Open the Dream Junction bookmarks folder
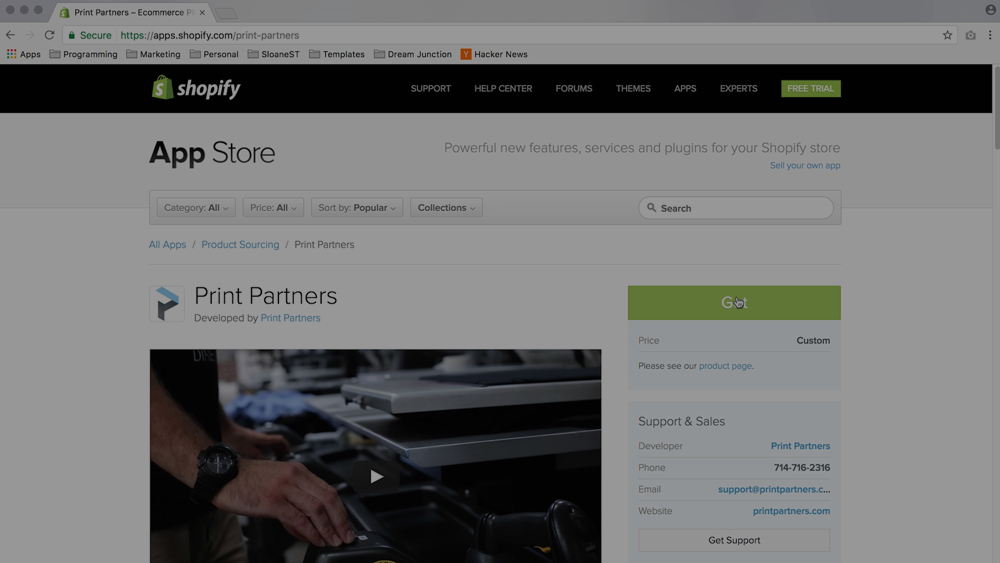 click(x=413, y=54)
